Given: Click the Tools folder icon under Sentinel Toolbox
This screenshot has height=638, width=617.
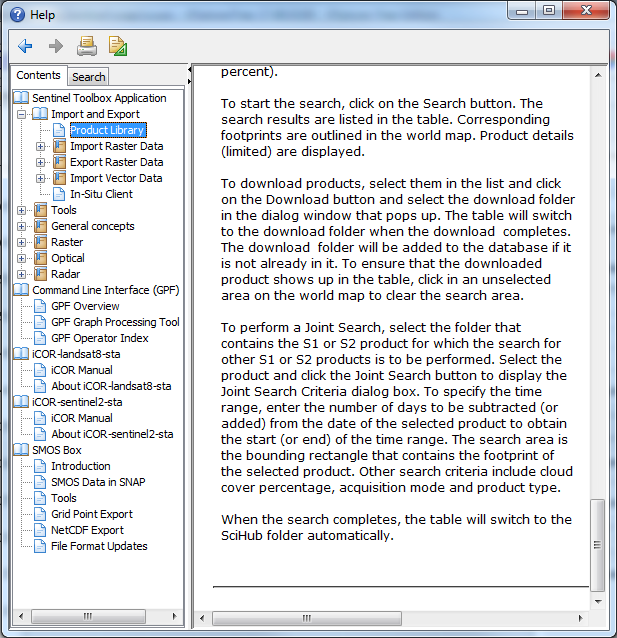Looking at the screenshot, I should pos(40,210).
